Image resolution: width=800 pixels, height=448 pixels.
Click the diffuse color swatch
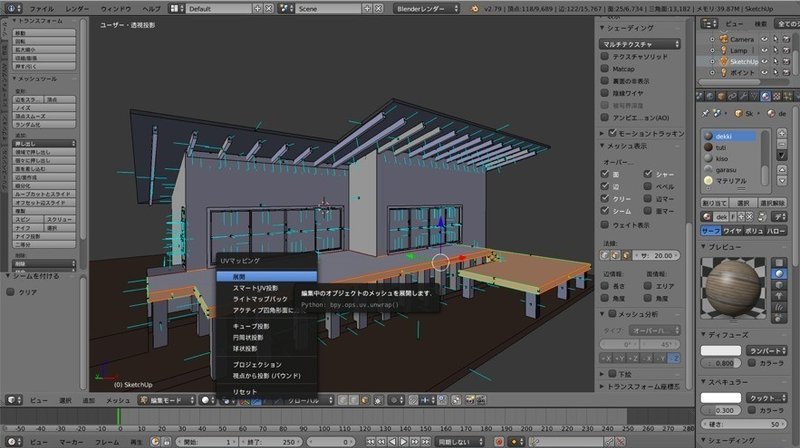point(720,351)
